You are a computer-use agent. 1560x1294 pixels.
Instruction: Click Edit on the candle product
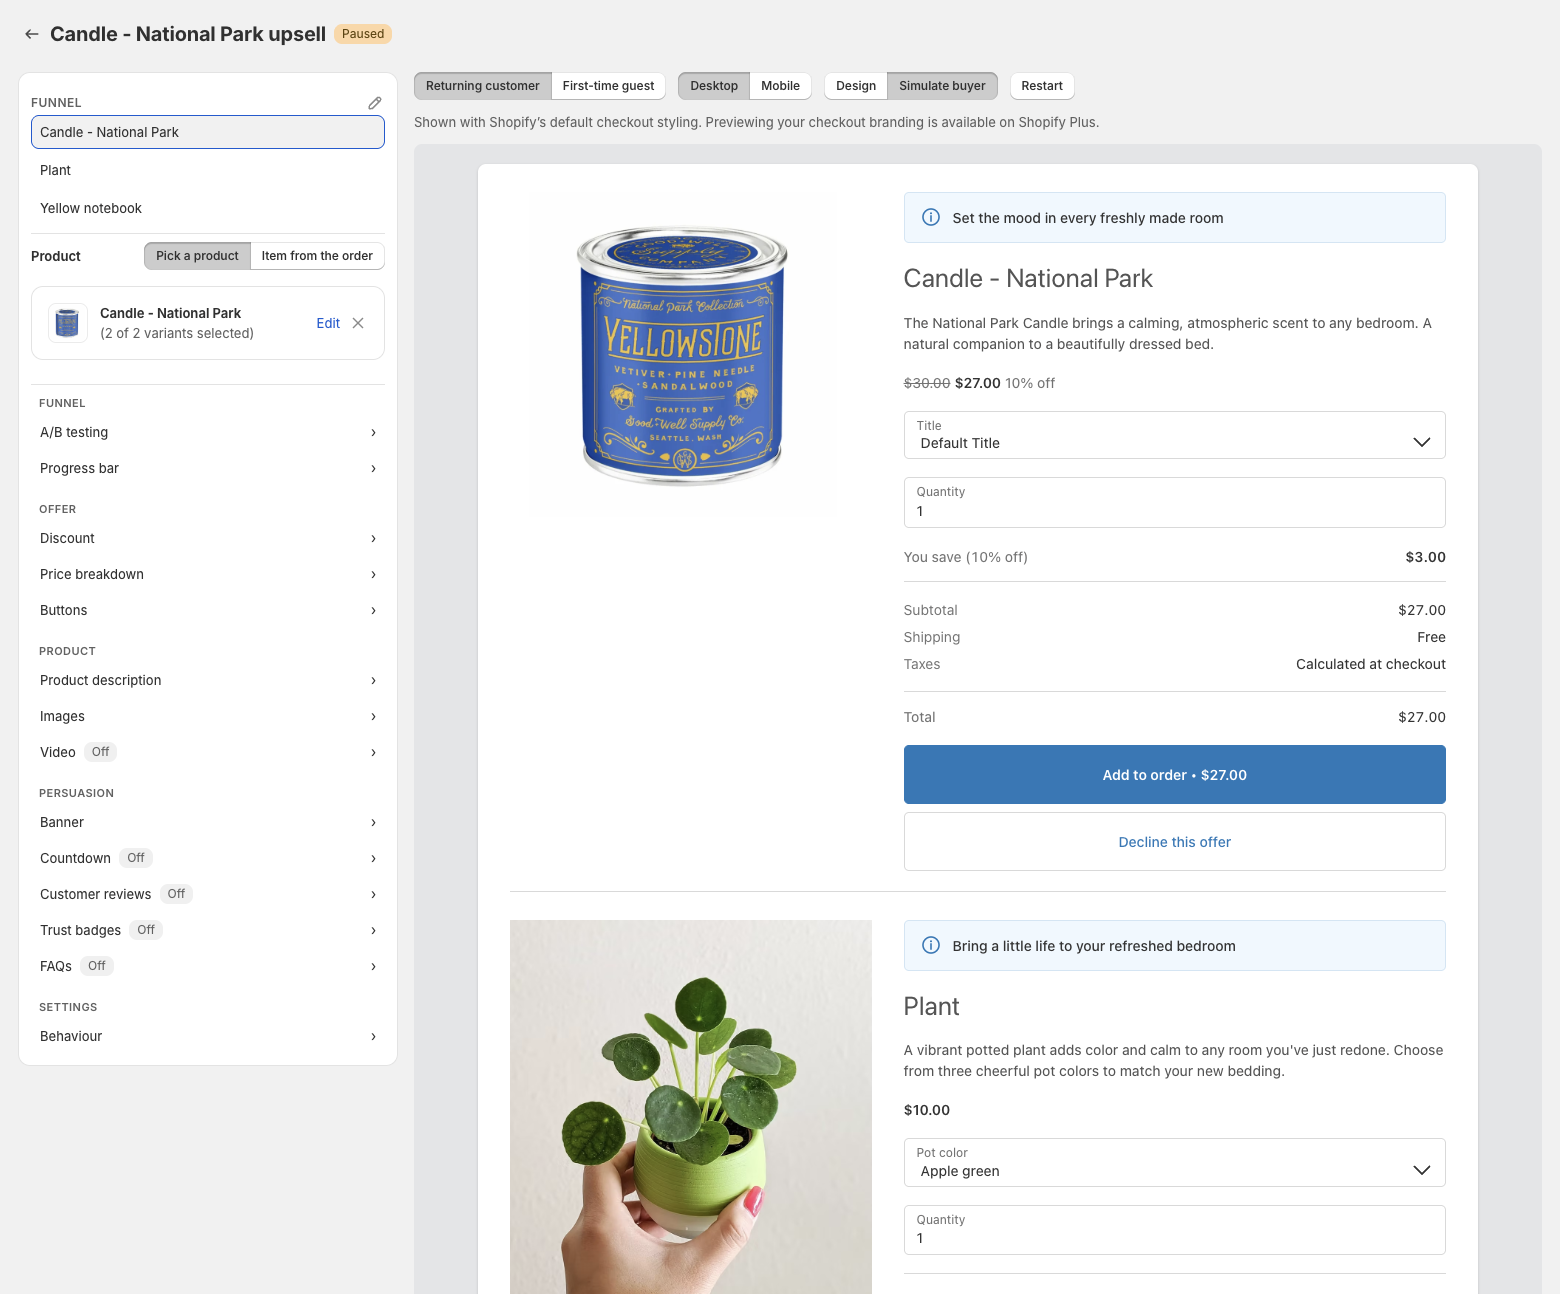[328, 323]
